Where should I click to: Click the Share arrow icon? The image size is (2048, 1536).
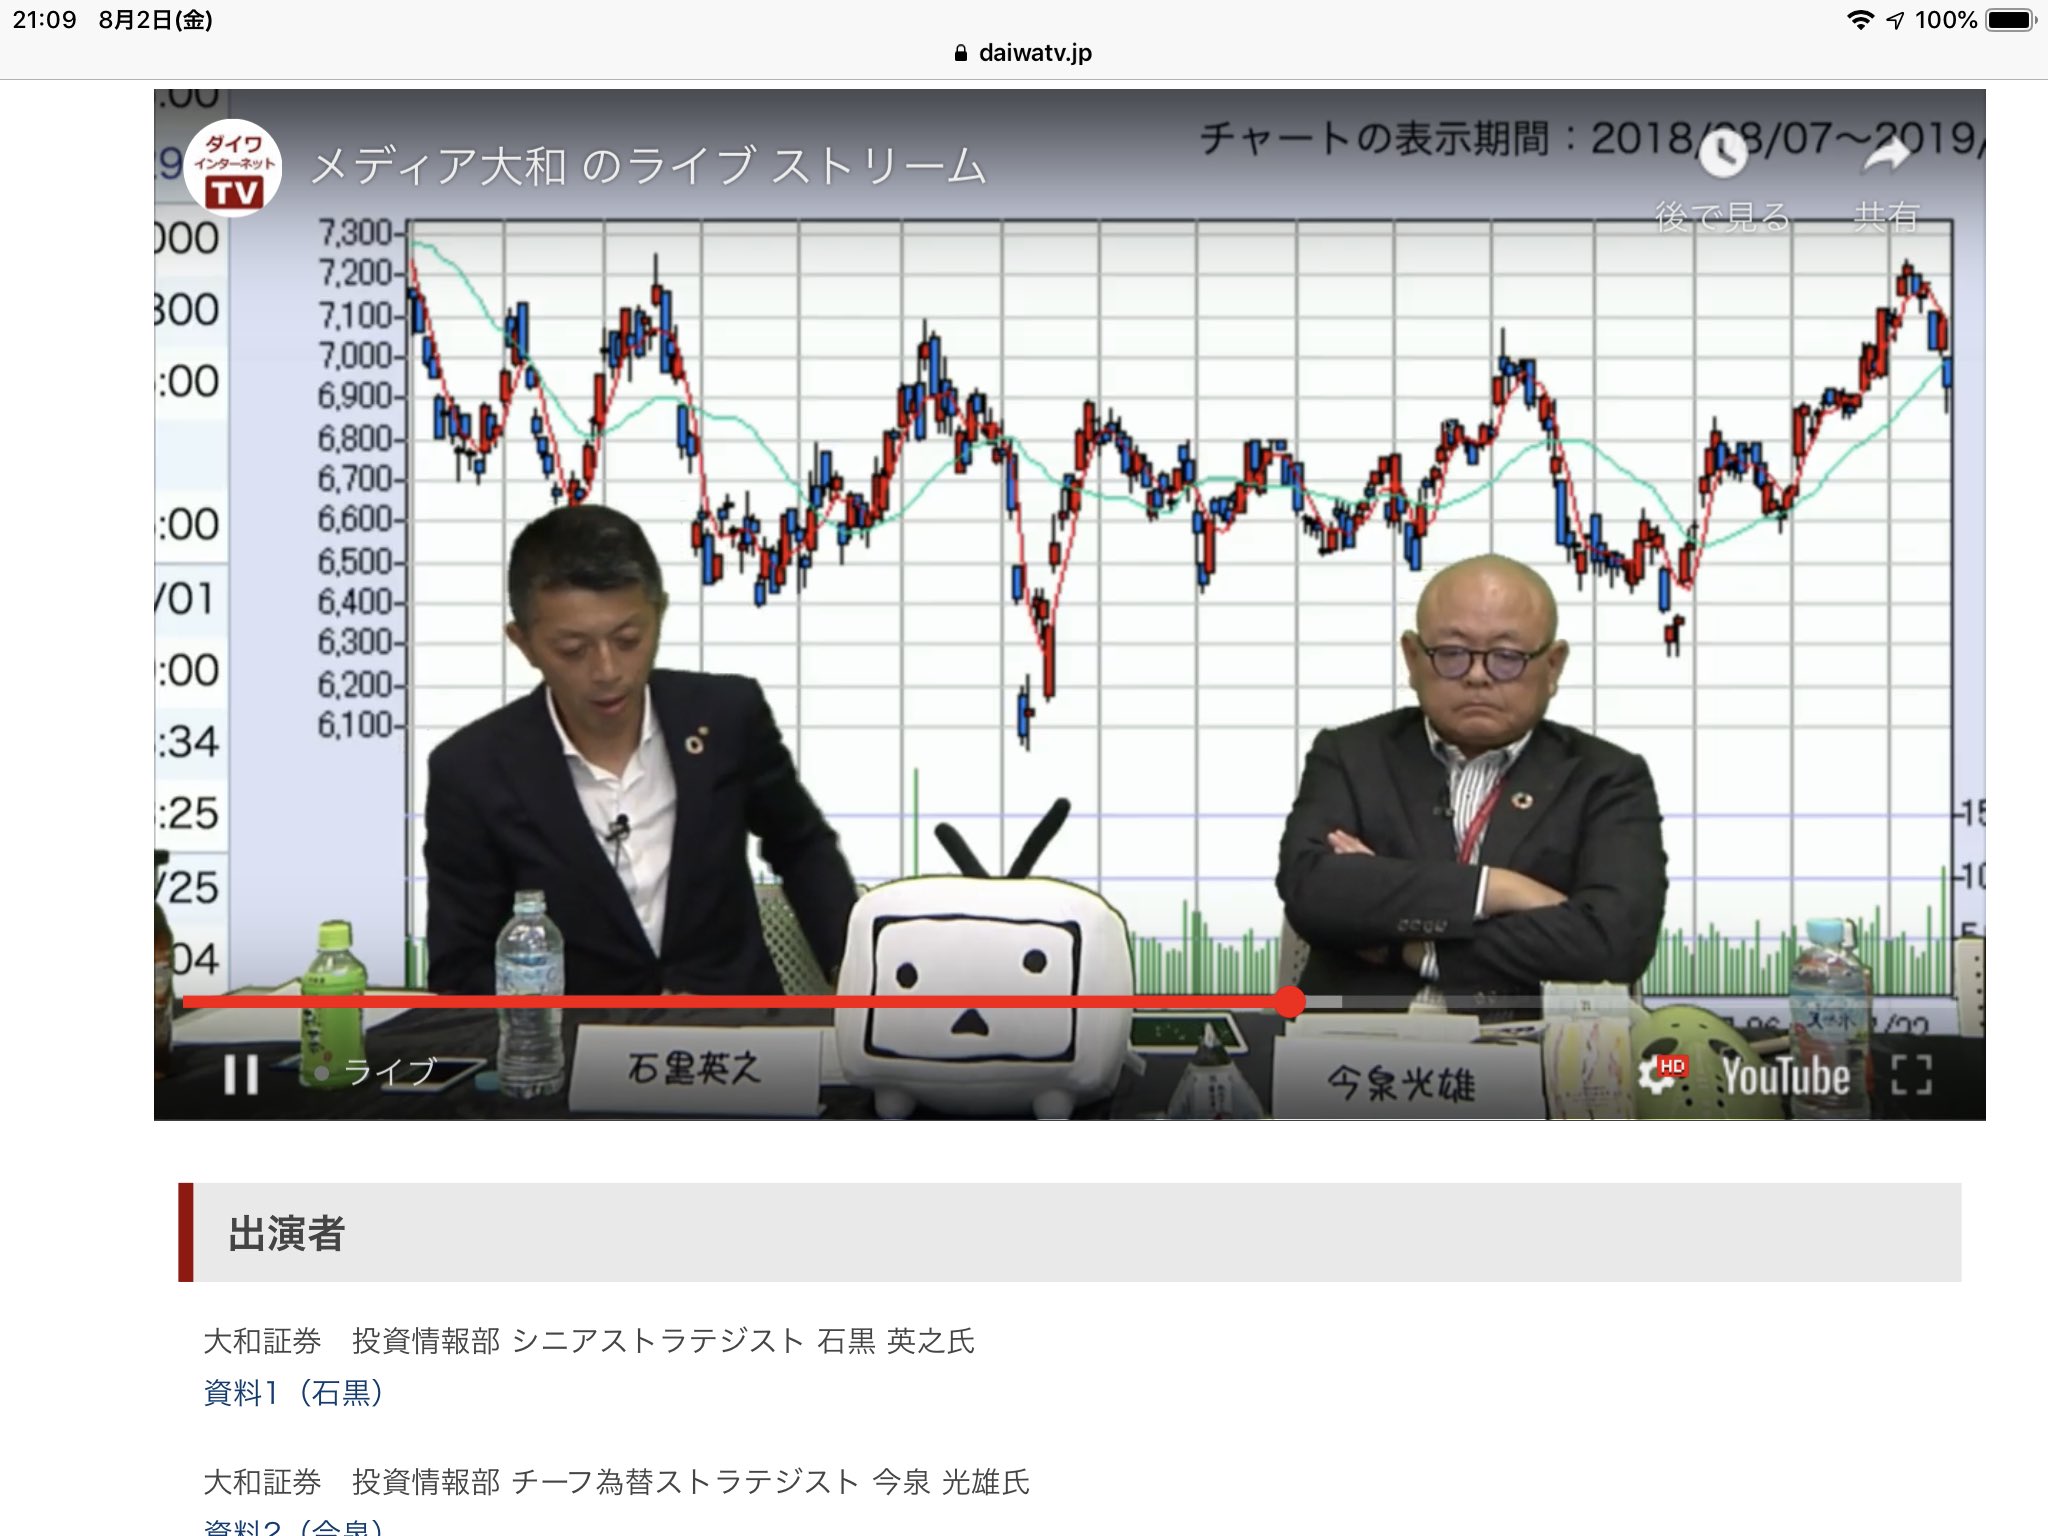pos(1885,155)
